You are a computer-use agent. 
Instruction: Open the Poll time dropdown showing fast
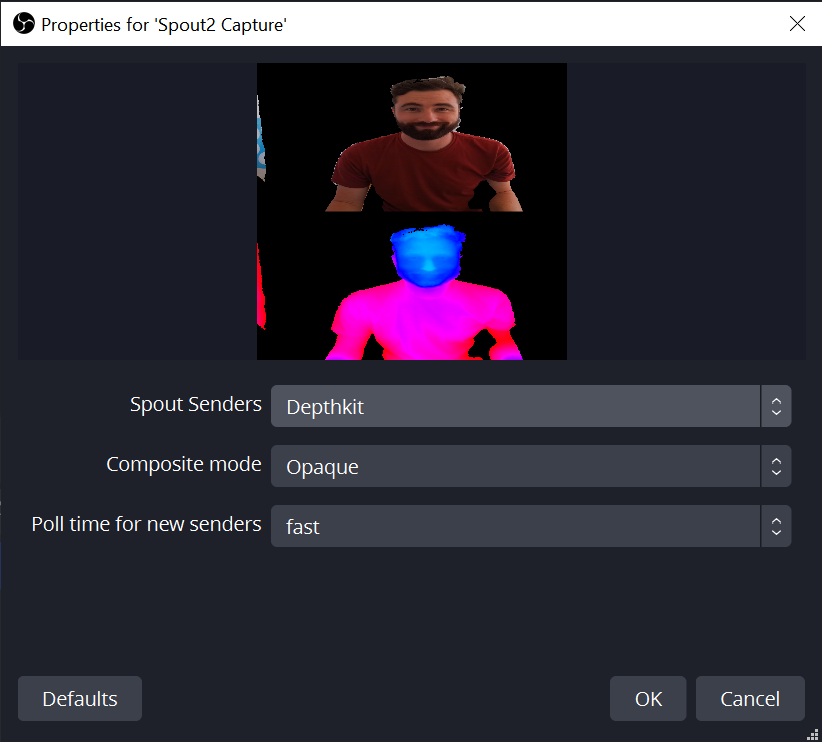click(x=500, y=525)
